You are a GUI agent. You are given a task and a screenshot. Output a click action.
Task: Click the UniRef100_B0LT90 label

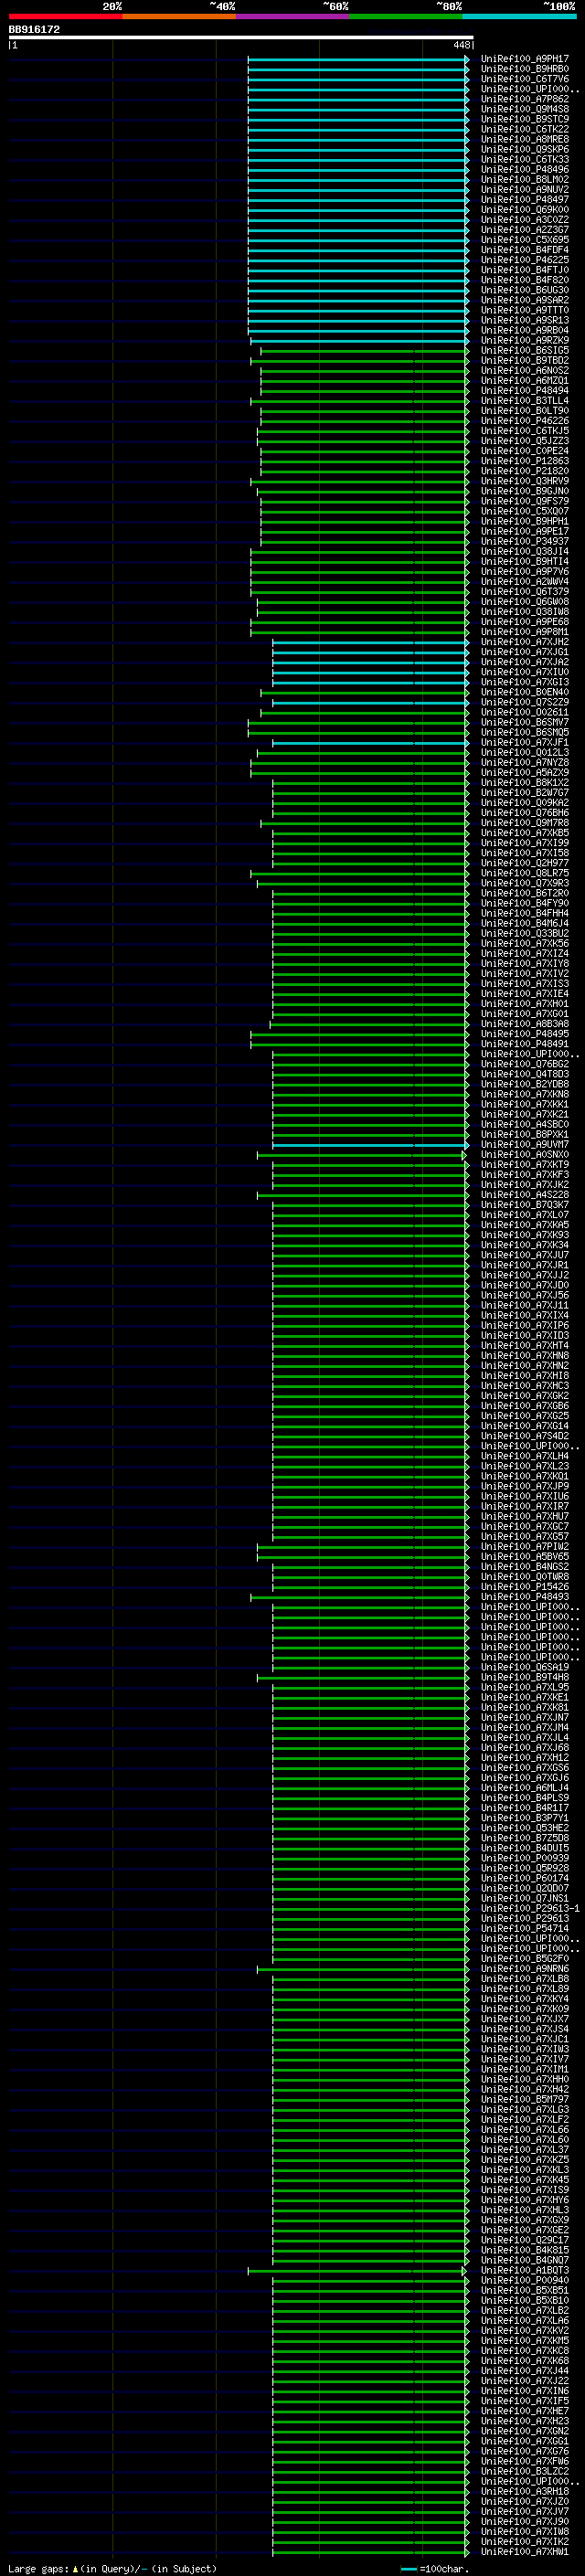pyautogui.click(x=525, y=411)
